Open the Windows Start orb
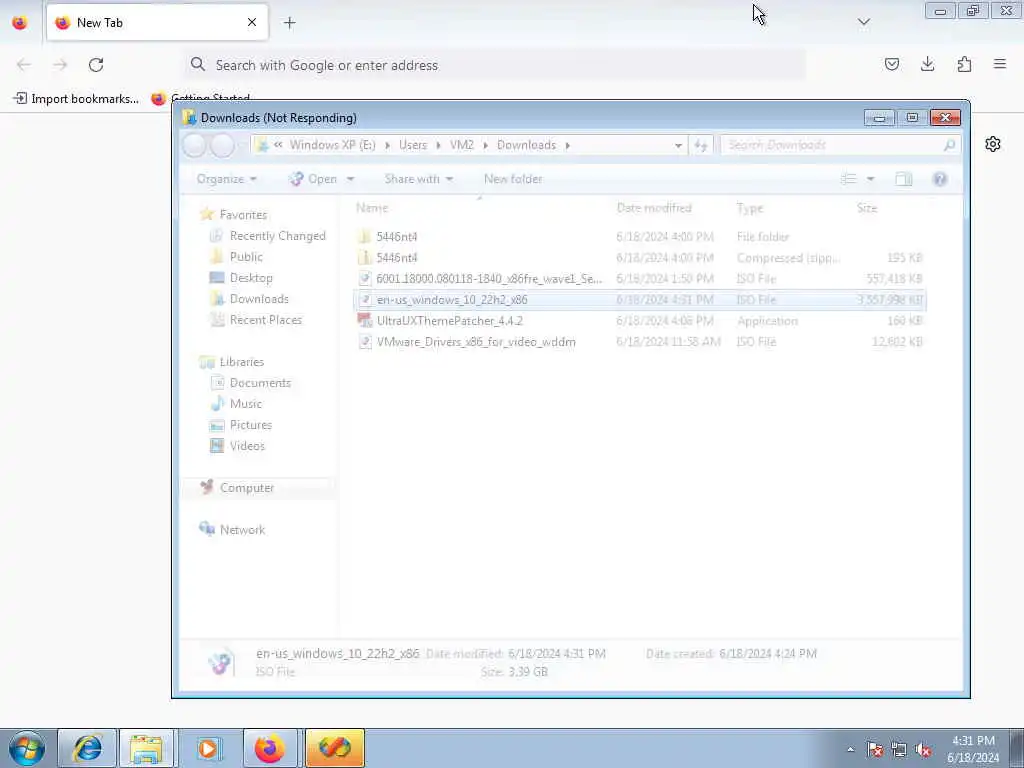 26,748
